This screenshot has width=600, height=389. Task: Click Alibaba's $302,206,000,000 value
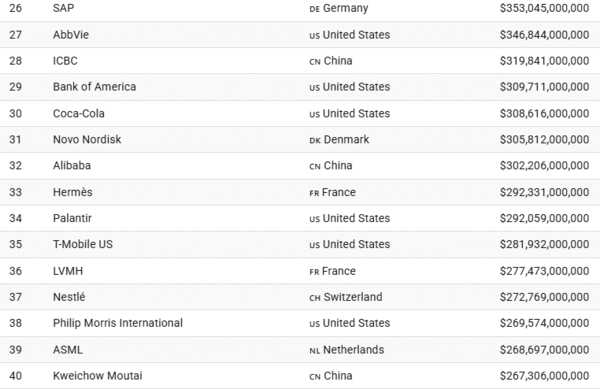click(544, 166)
